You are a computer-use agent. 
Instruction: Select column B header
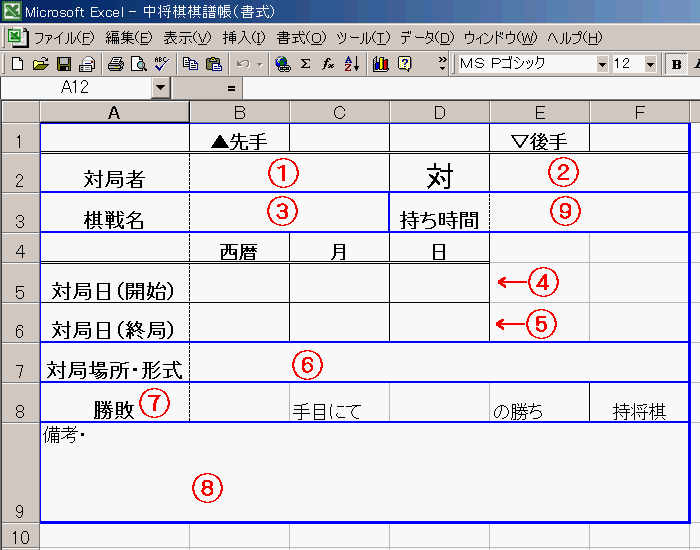(x=239, y=112)
